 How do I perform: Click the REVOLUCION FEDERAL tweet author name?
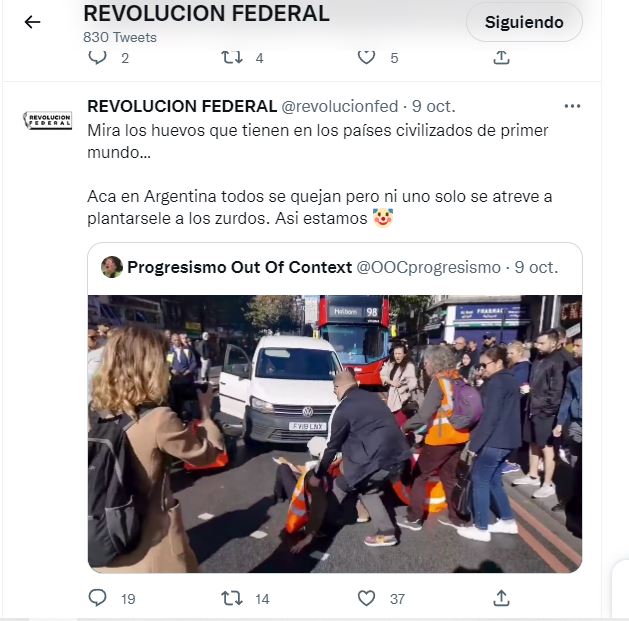(182, 107)
